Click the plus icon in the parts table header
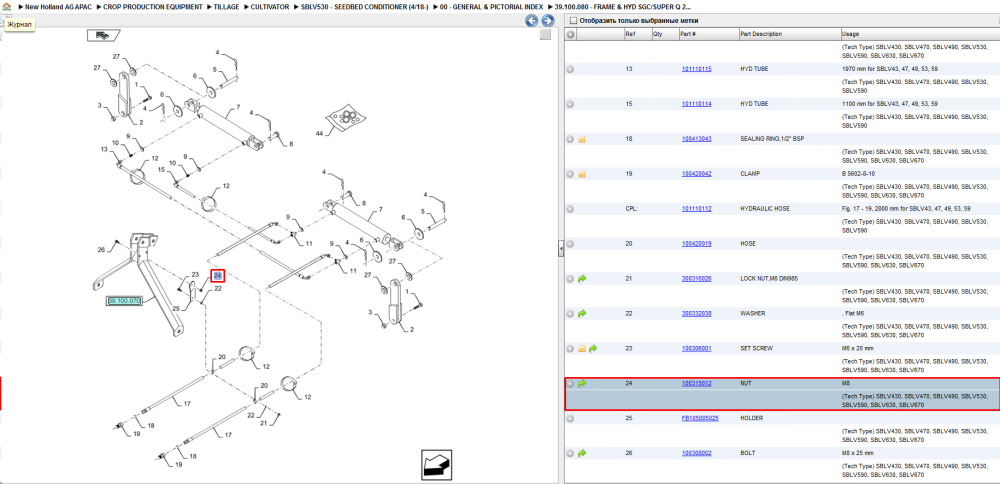The width and height of the screenshot is (1000, 484). coord(570,34)
